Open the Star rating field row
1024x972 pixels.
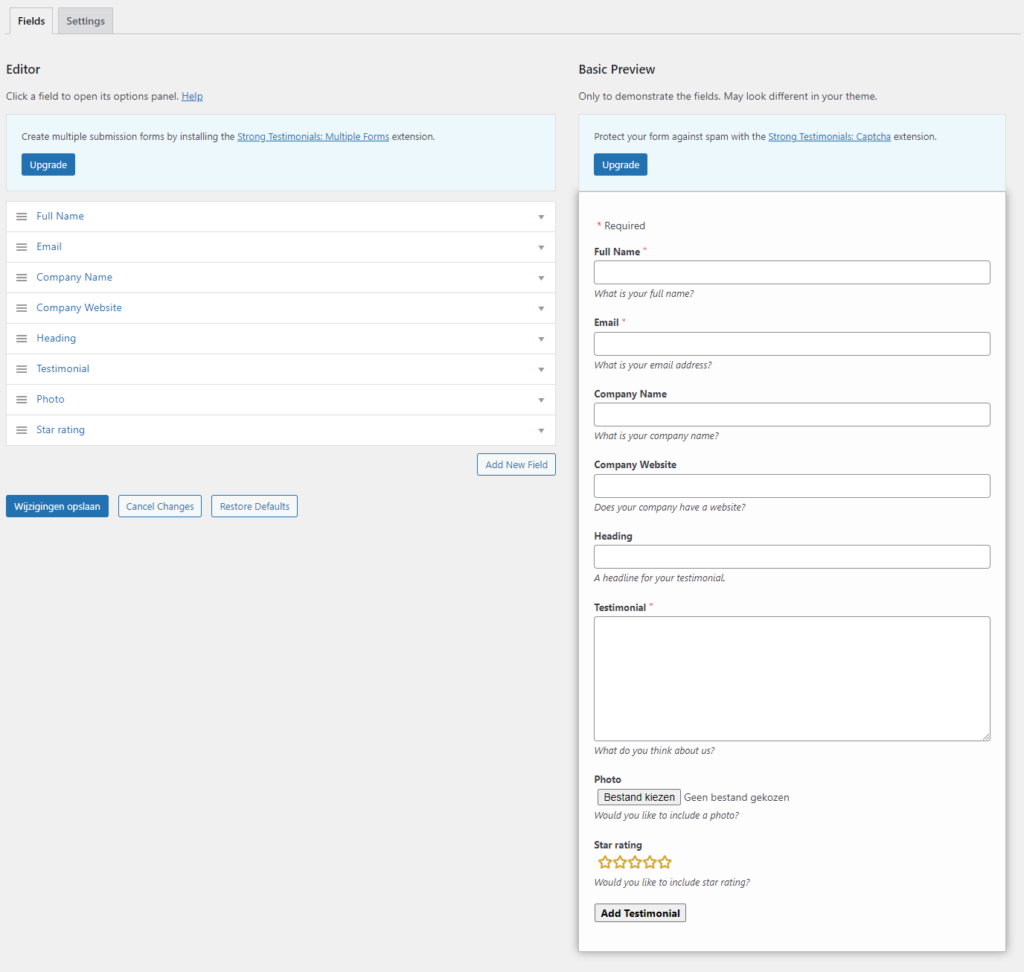pos(281,430)
